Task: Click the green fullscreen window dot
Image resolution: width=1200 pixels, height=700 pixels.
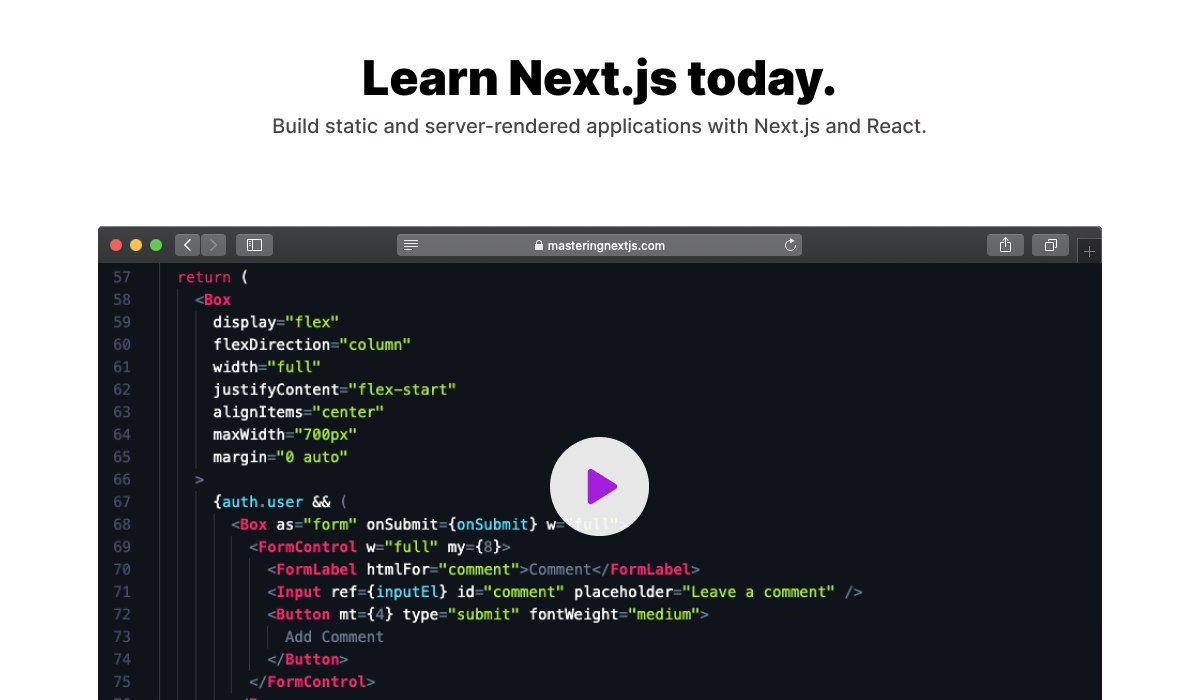Action: 156,245
